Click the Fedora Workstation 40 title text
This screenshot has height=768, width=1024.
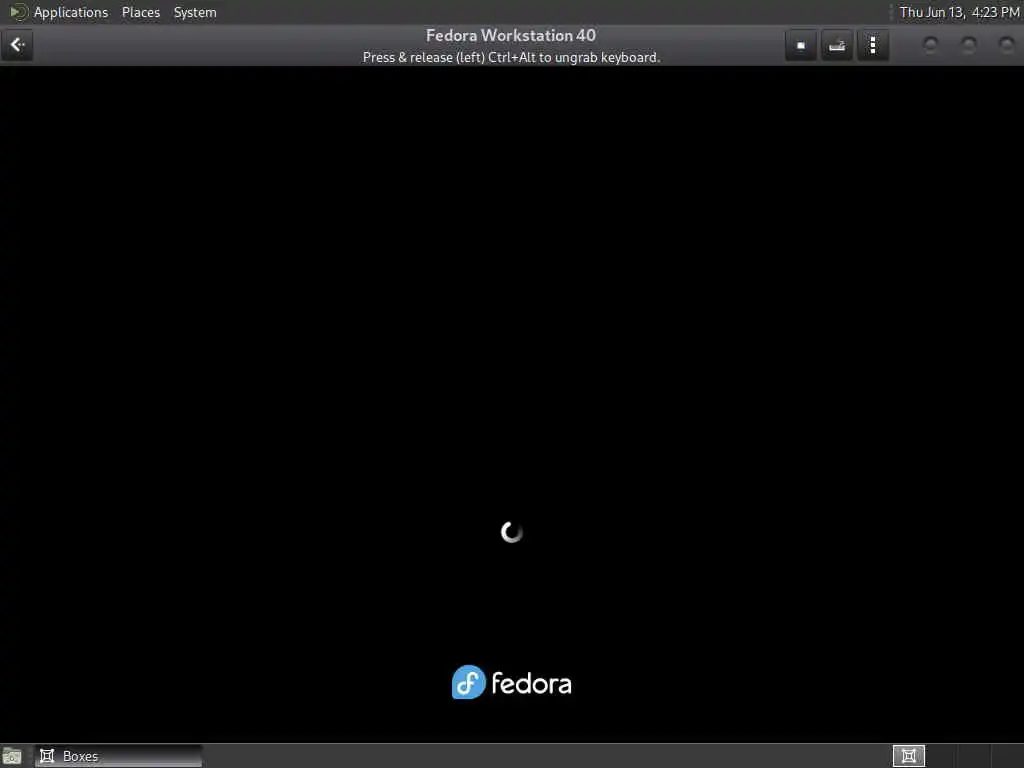pyautogui.click(x=511, y=35)
